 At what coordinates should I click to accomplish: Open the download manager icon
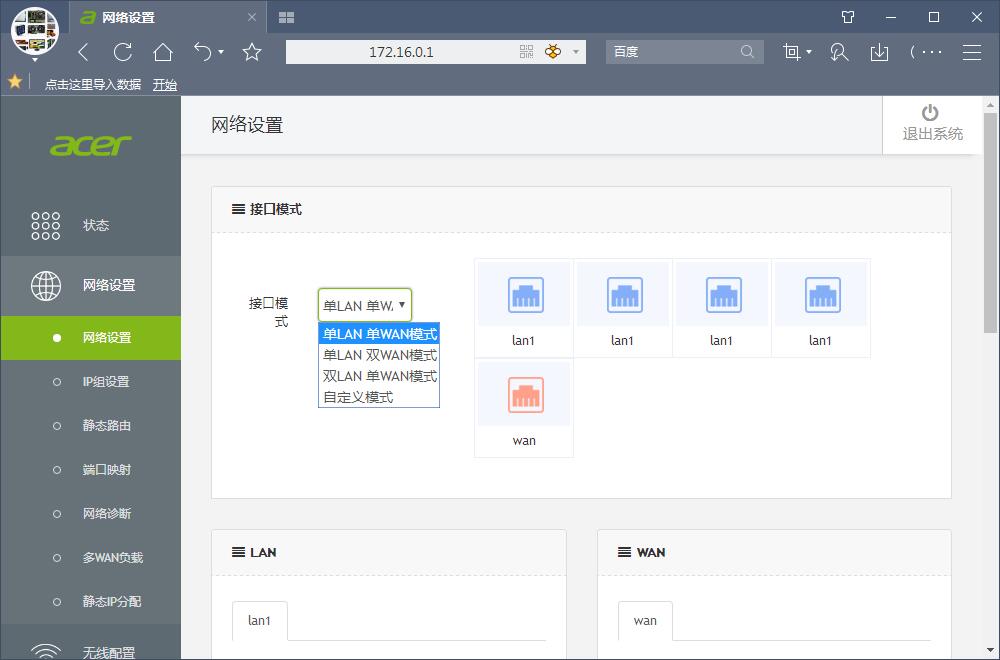879,52
